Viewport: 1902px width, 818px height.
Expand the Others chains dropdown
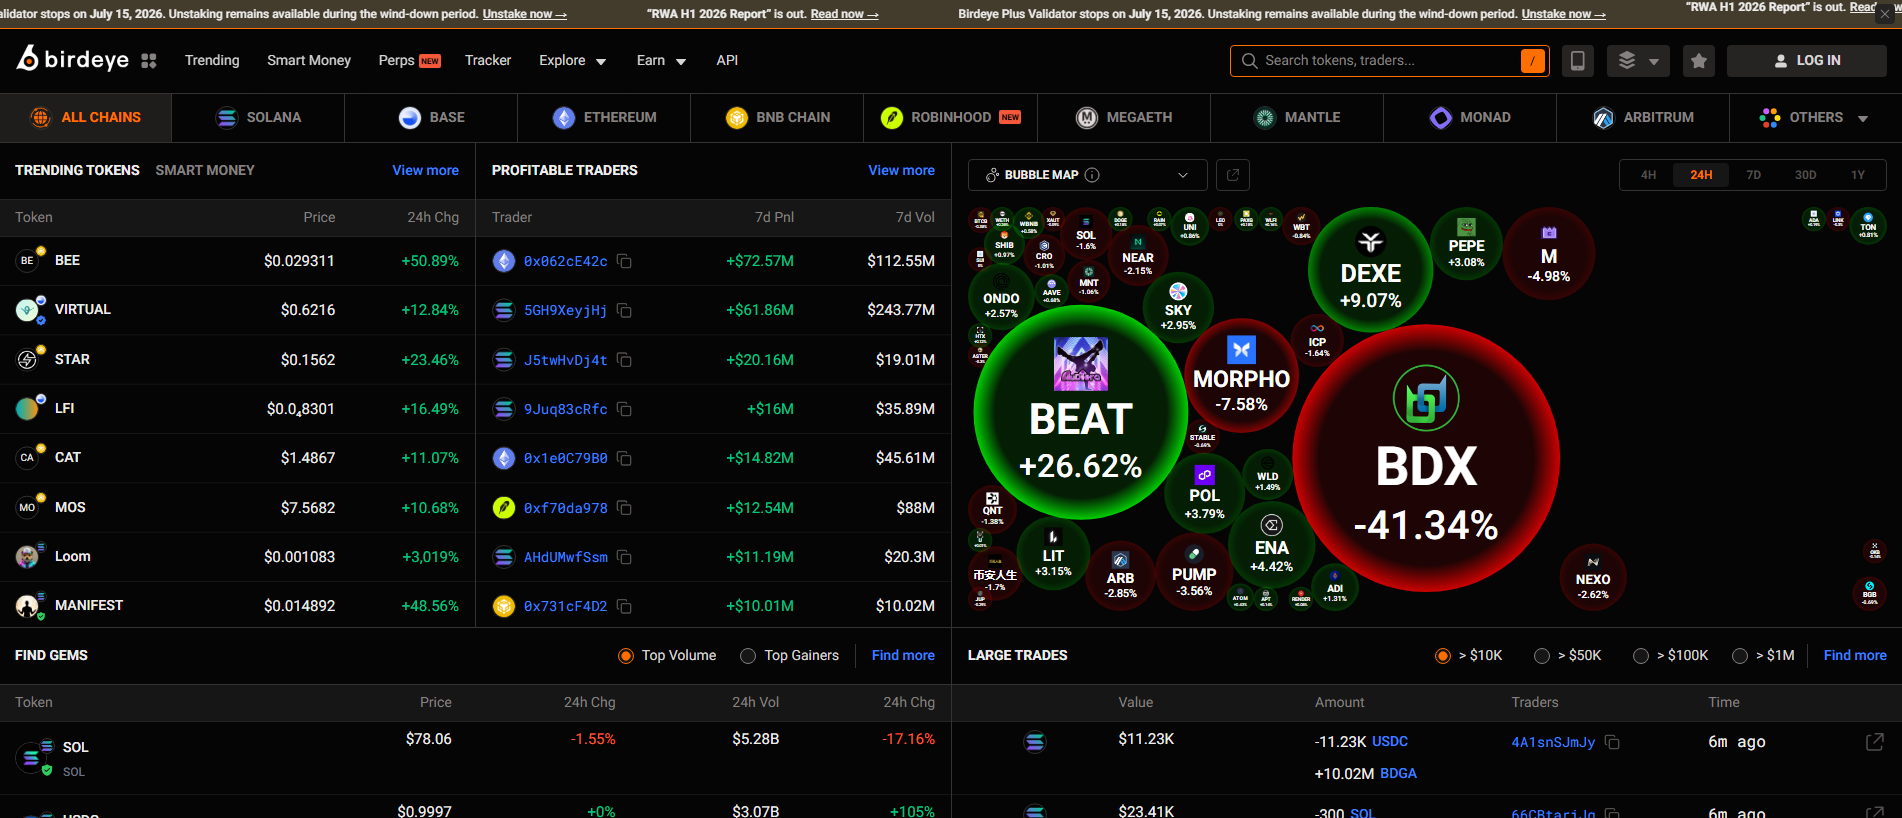tap(1814, 118)
